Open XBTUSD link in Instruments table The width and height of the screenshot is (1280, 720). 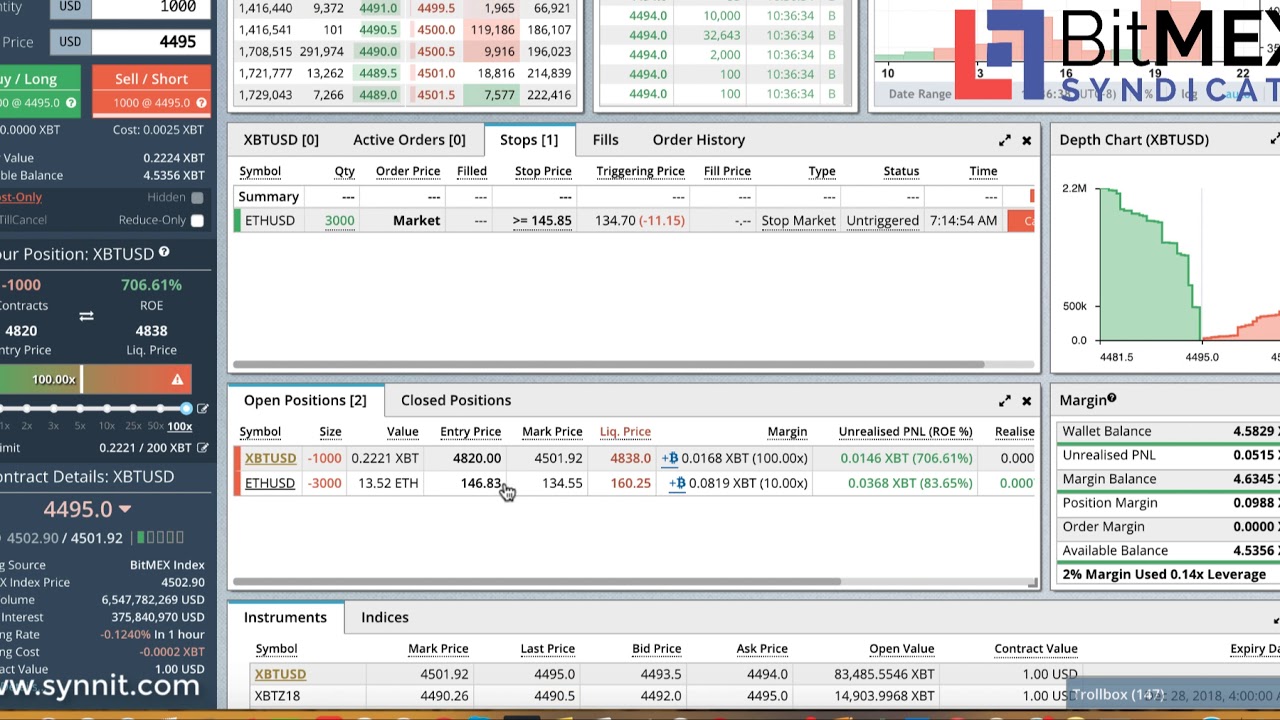tap(280, 674)
